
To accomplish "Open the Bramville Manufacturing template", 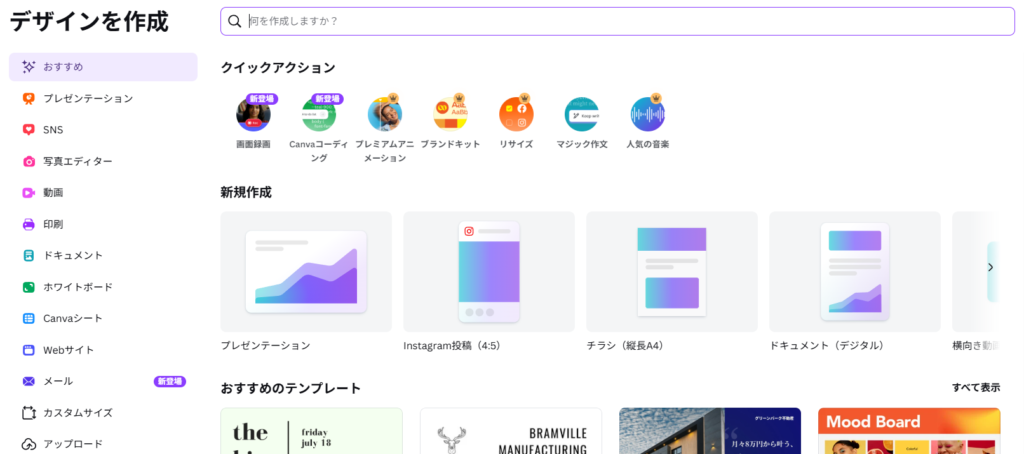I will [x=511, y=431].
